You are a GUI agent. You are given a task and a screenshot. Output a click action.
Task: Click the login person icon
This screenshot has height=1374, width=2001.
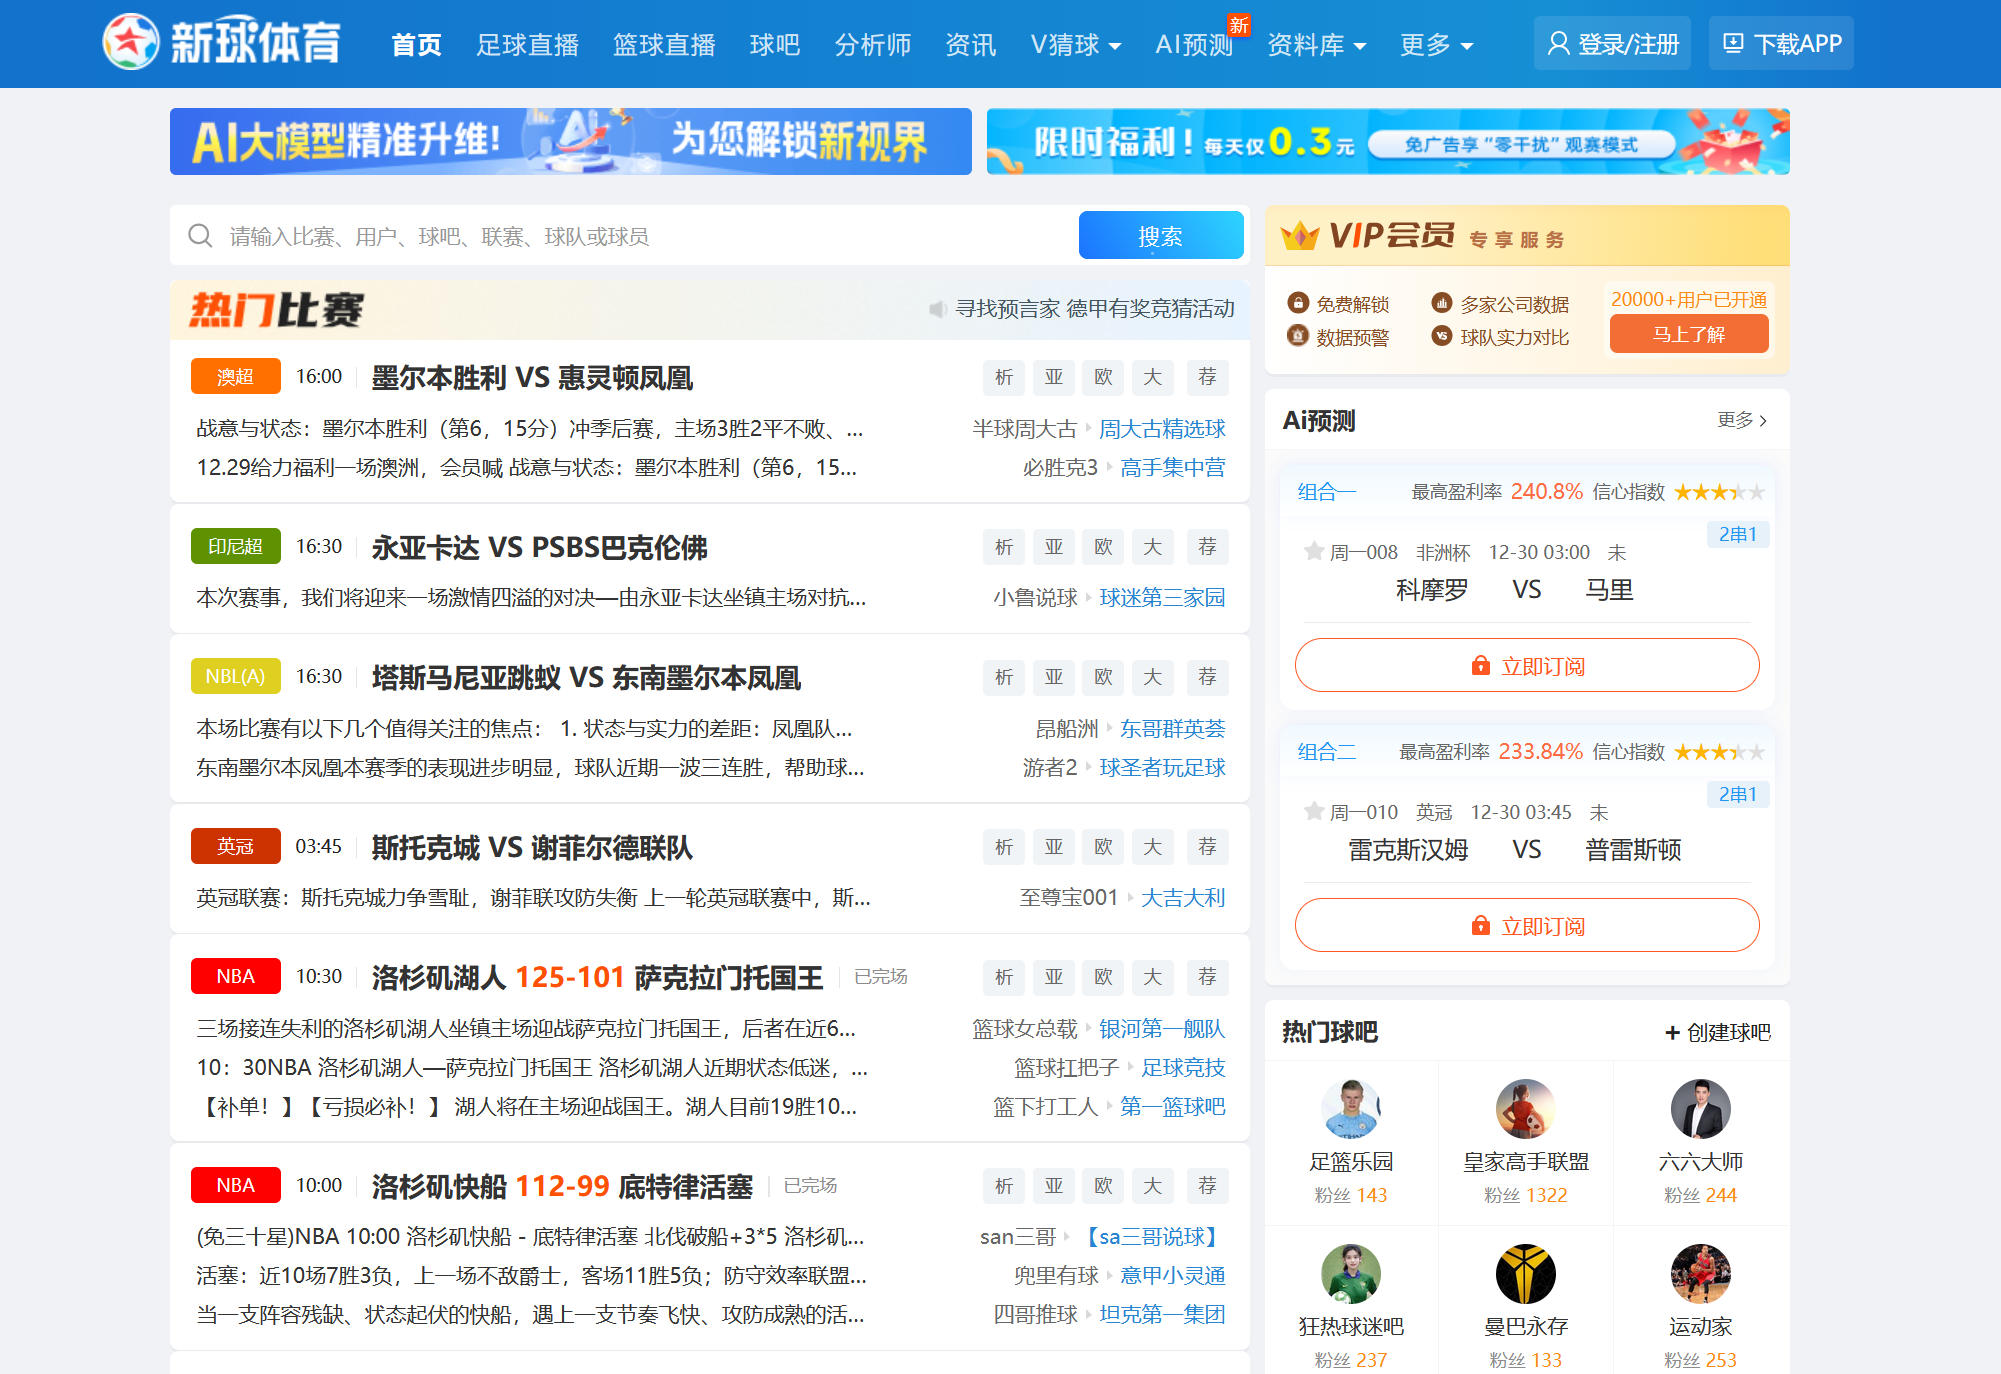pyautogui.click(x=1556, y=43)
